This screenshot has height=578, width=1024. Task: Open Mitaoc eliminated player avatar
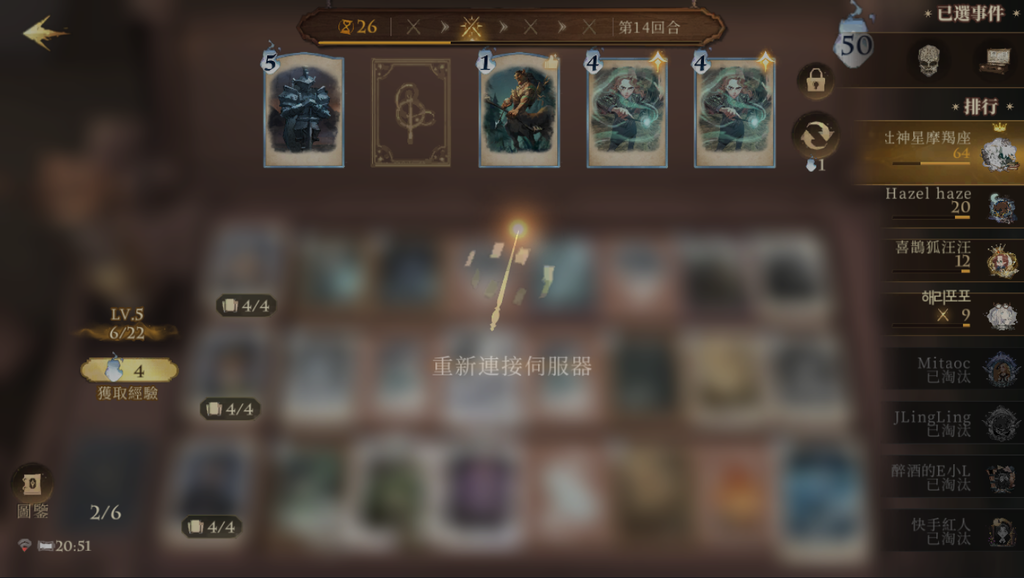[x=1002, y=369]
